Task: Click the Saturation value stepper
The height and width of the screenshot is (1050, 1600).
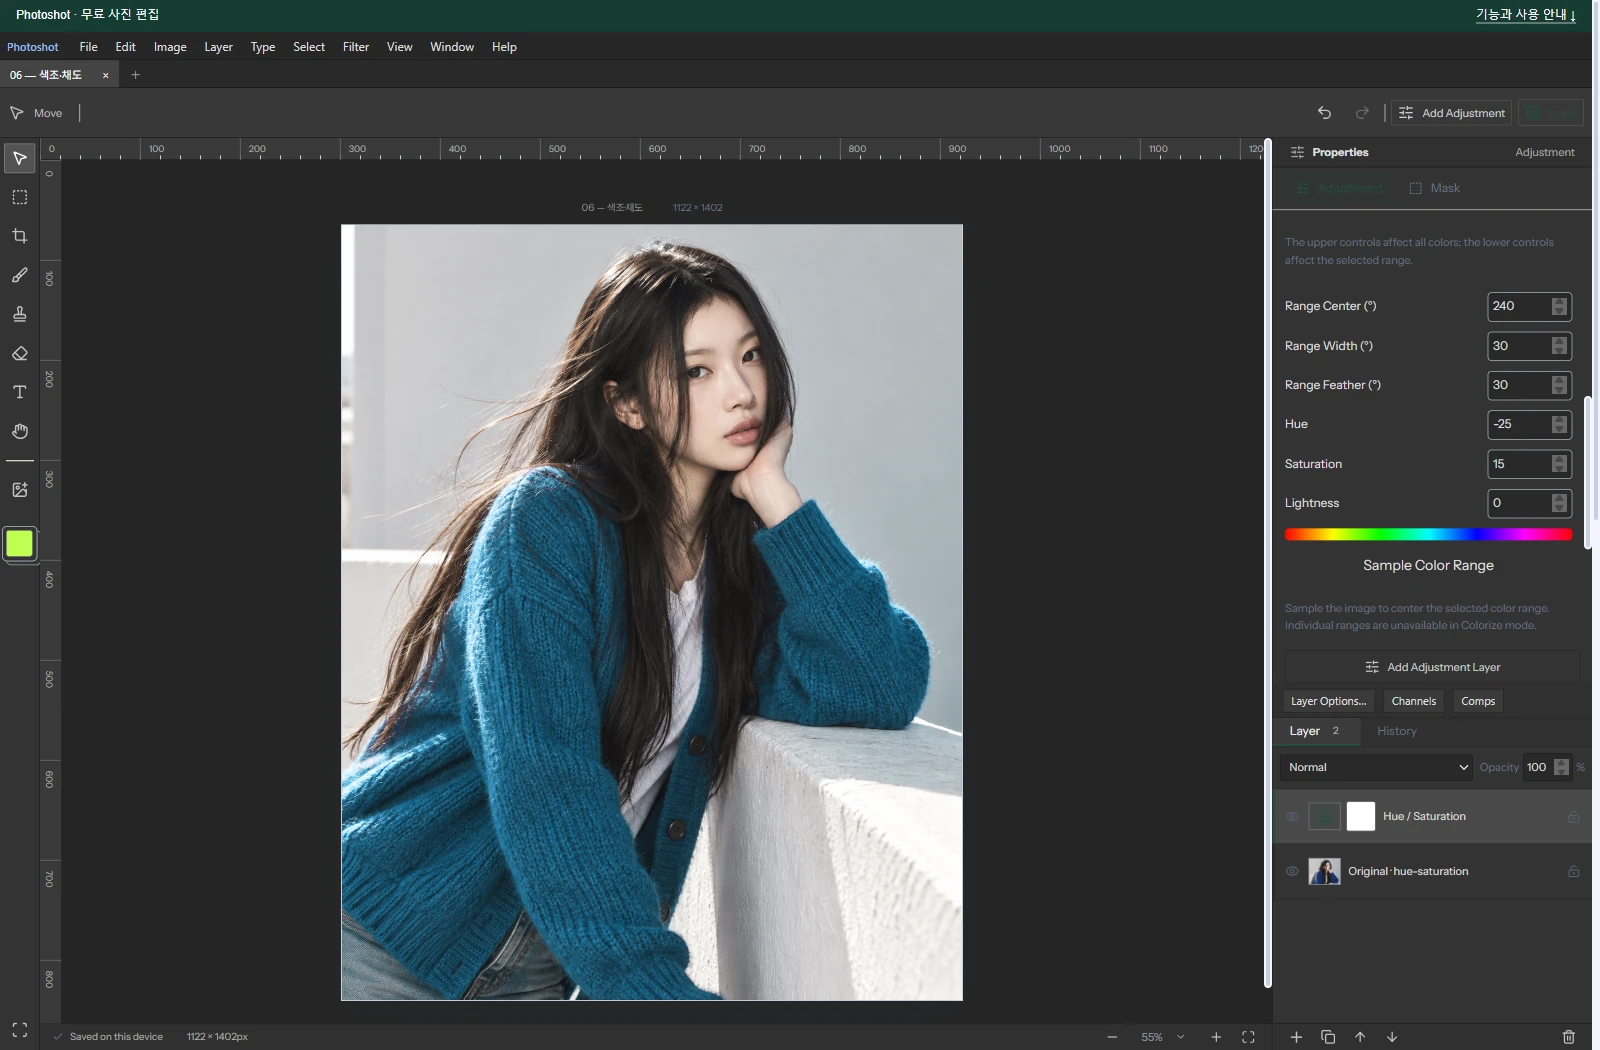Action: (1559, 464)
